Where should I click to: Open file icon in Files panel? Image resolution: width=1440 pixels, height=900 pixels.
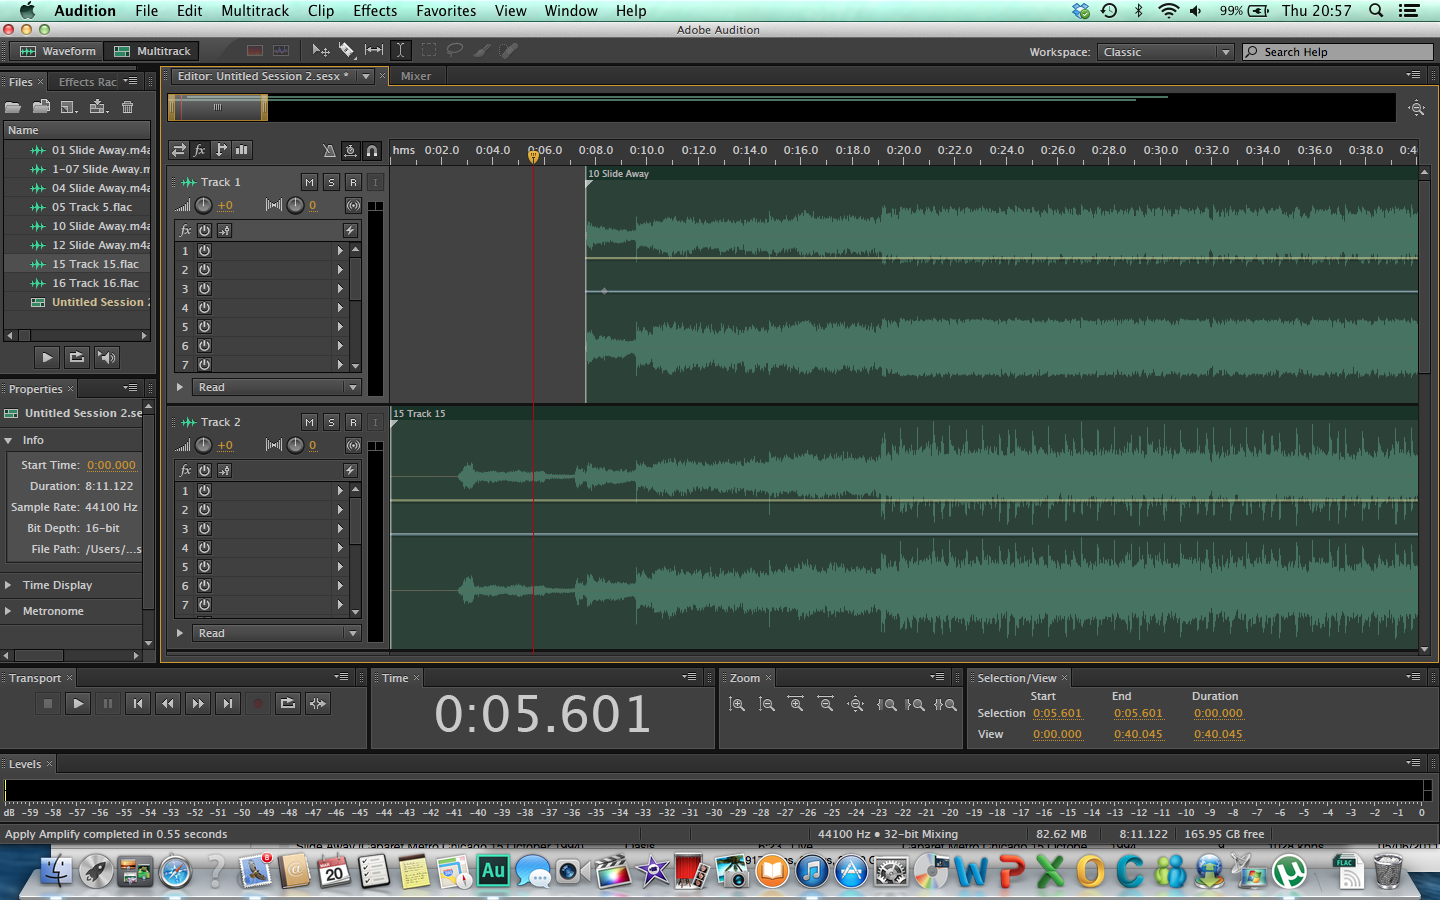(x=13, y=107)
